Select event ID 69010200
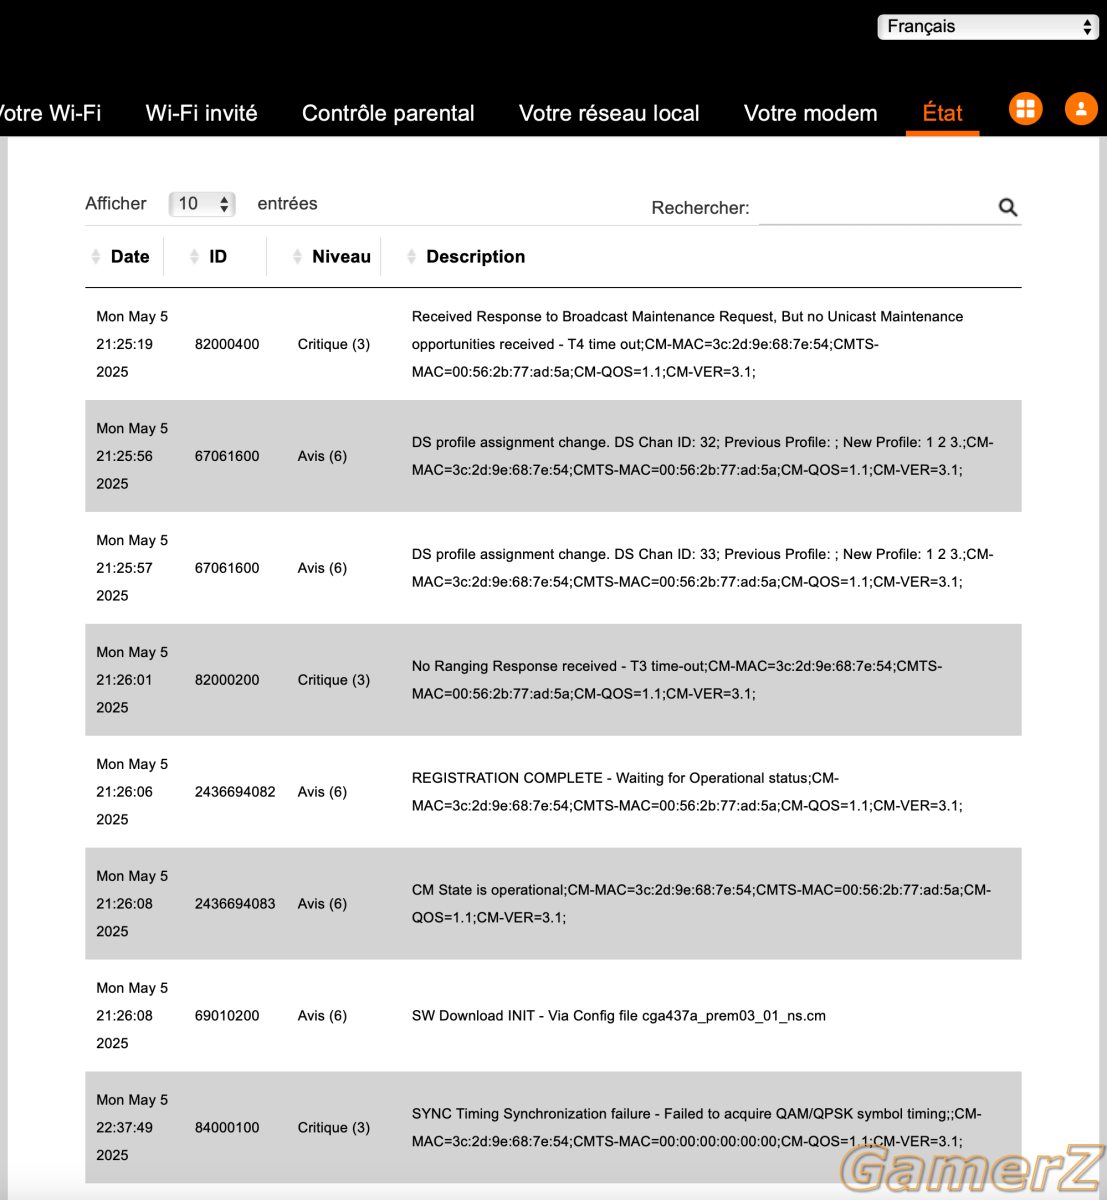 (227, 1016)
